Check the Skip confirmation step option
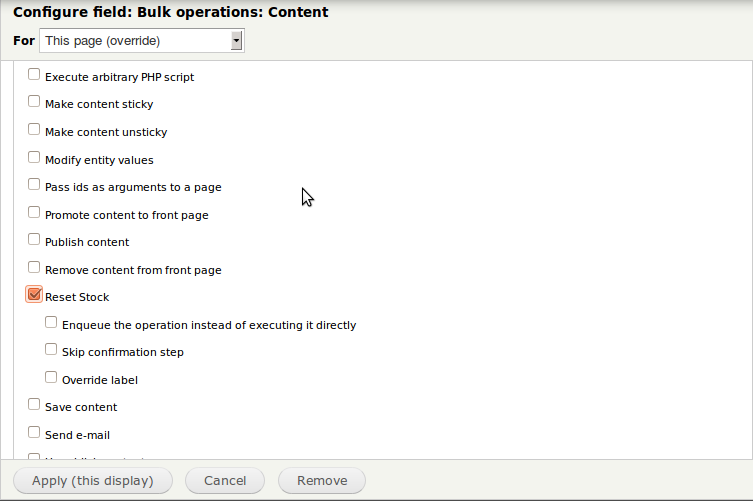 (51, 350)
